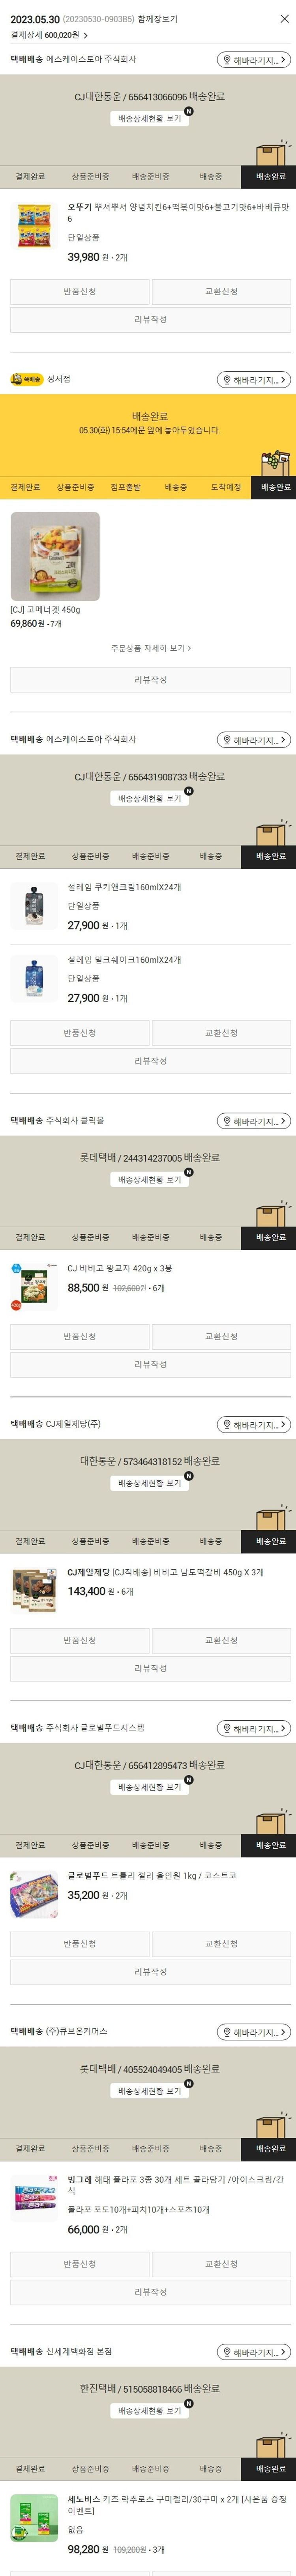
Task: Open the 해바라기지 address selector beside CJ제일제당(주)
Action: [x=254, y=1424]
